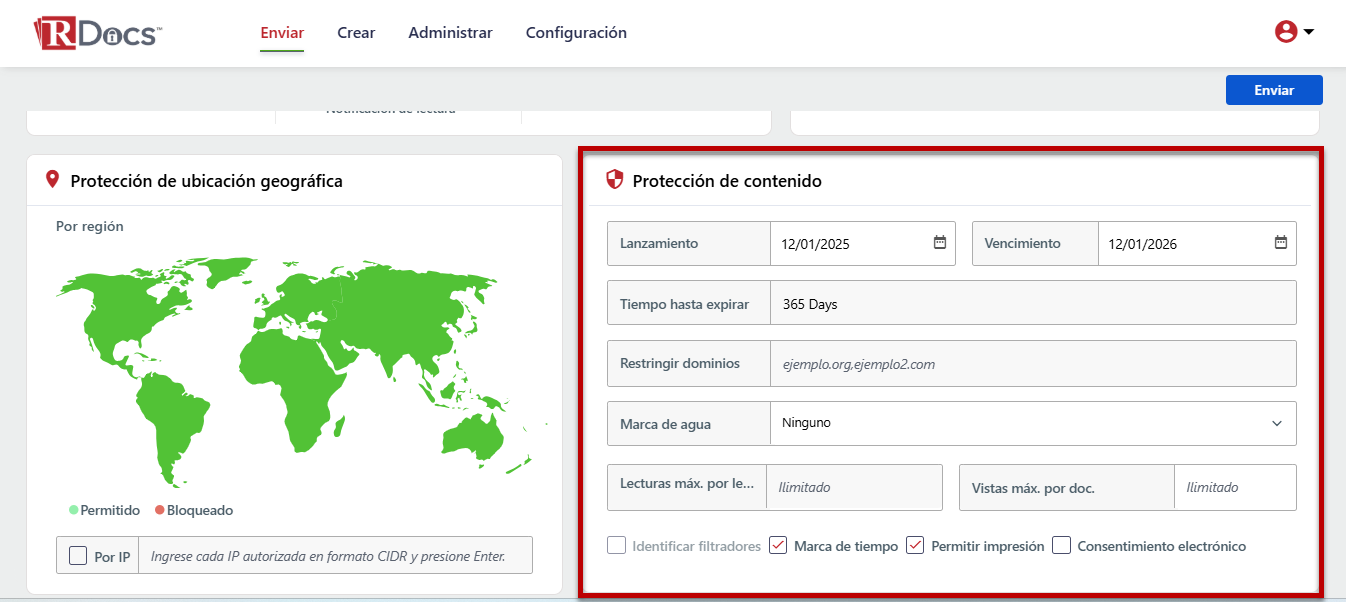Viewport: 1346px width, 602px height.
Task: Click the red shield content protection icon
Action: coord(615,181)
